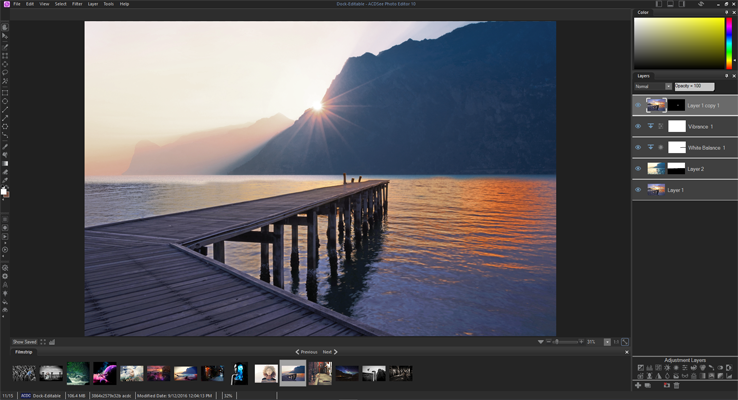The width and height of the screenshot is (738, 400).
Task: Hide the Vibrance 1 adjustment layer
Action: [x=638, y=126]
